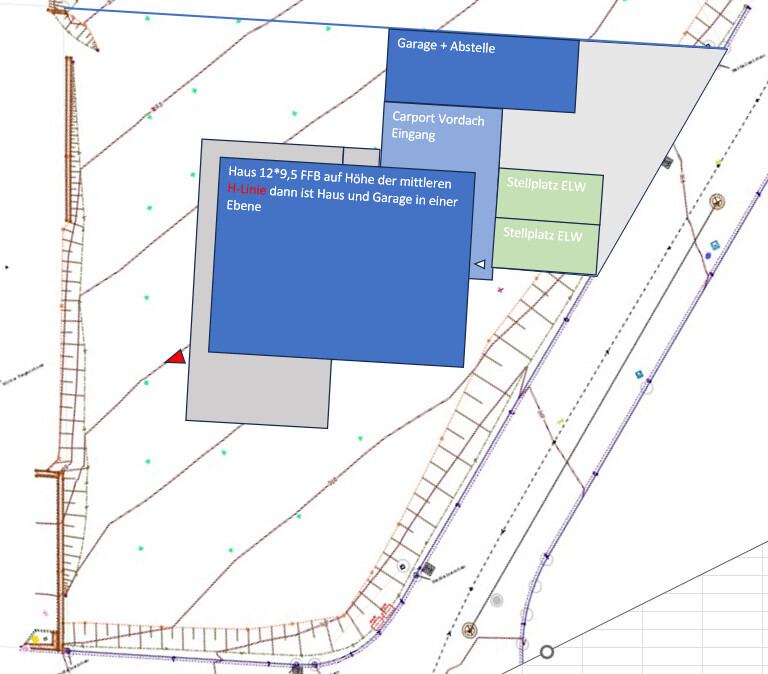This screenshot has width=768, height=674.
Task: Click the brown crossed-circle symbol near the bottom
Action: [x=469, y=631]
